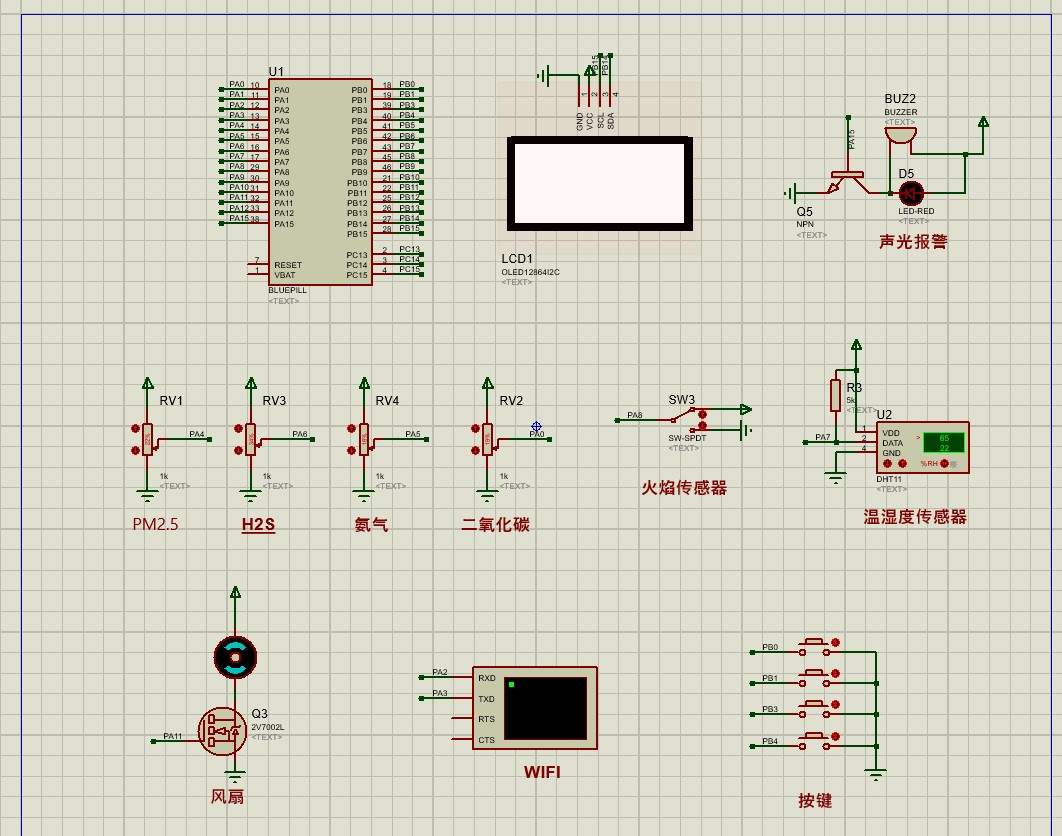Viewport: 1062px width, 836px height.
Task: Select the 按键 text label
Action: (815, 800)
